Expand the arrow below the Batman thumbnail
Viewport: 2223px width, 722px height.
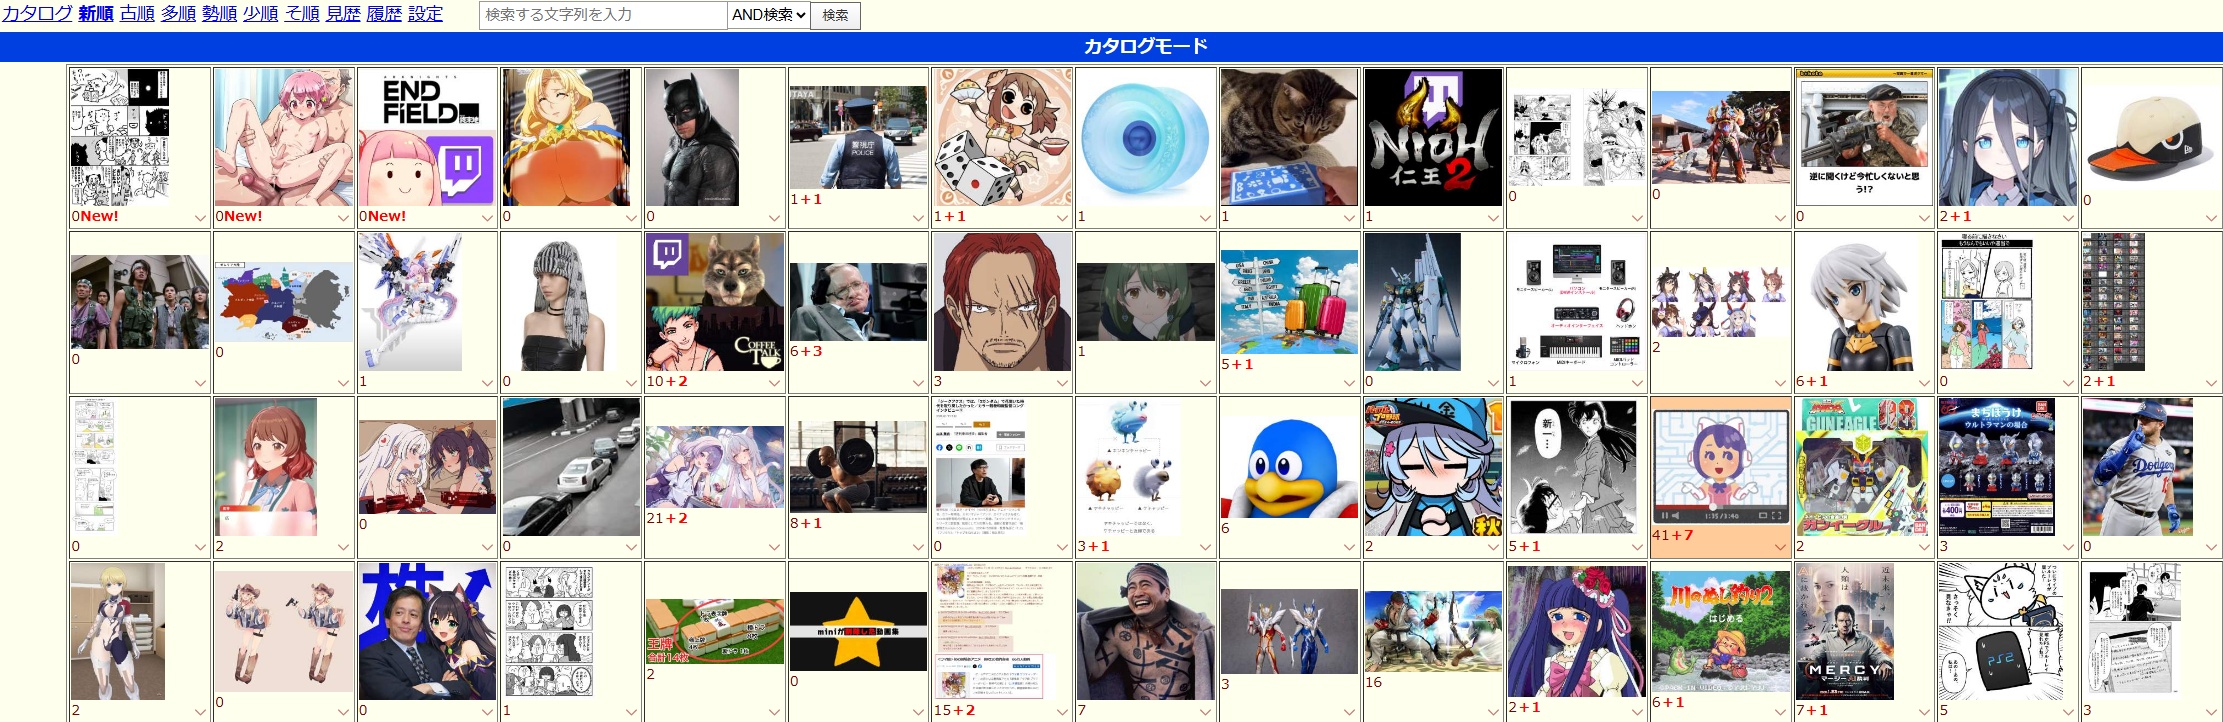pos(774,218)
